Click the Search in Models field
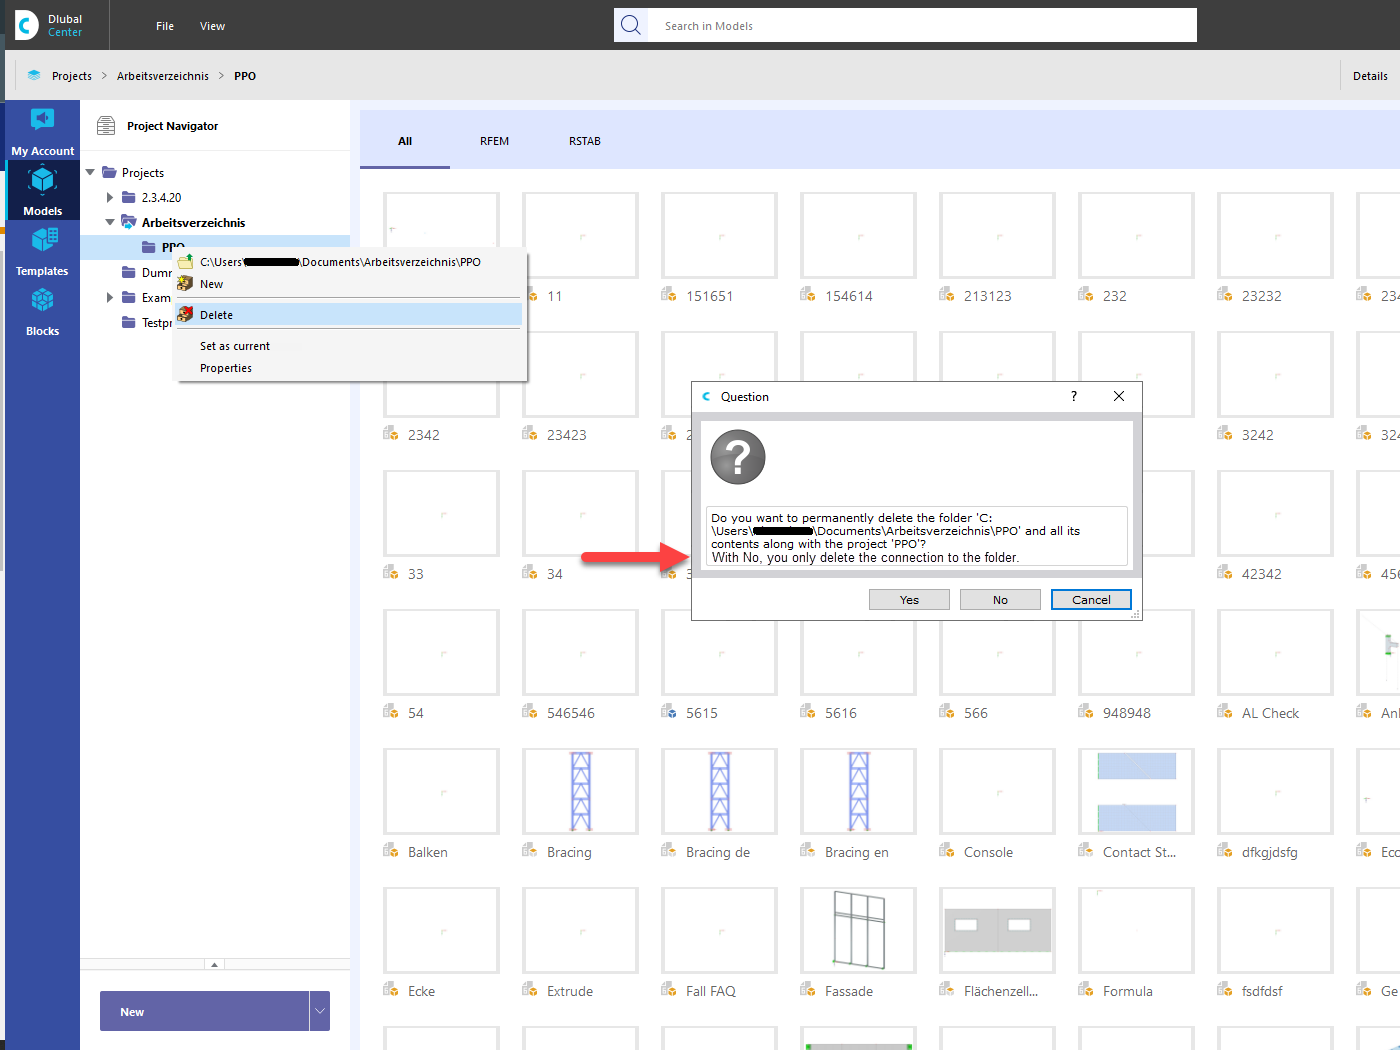1400x1050 pixels. pyautogui.click(x=922, y=25)
